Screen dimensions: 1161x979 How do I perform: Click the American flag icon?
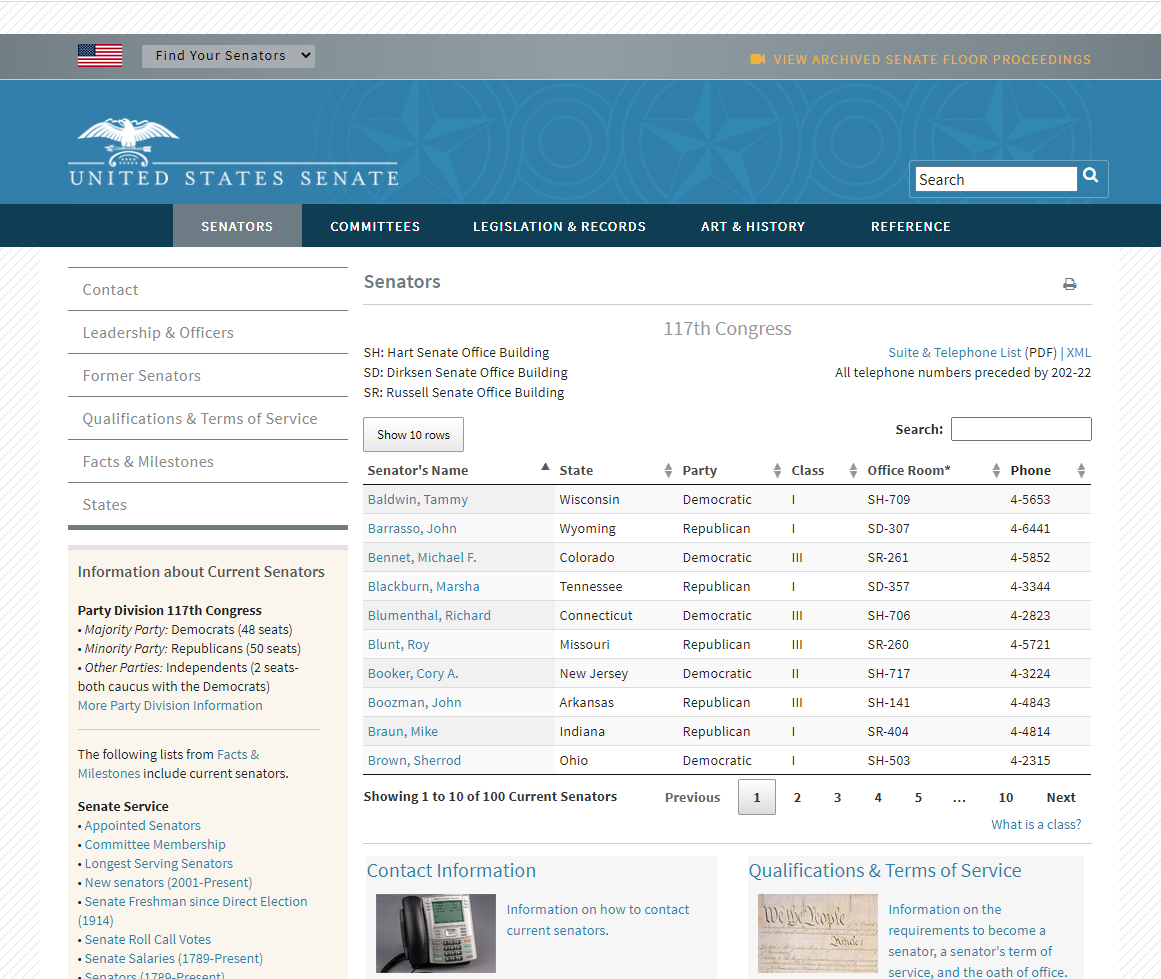(100, 56)
